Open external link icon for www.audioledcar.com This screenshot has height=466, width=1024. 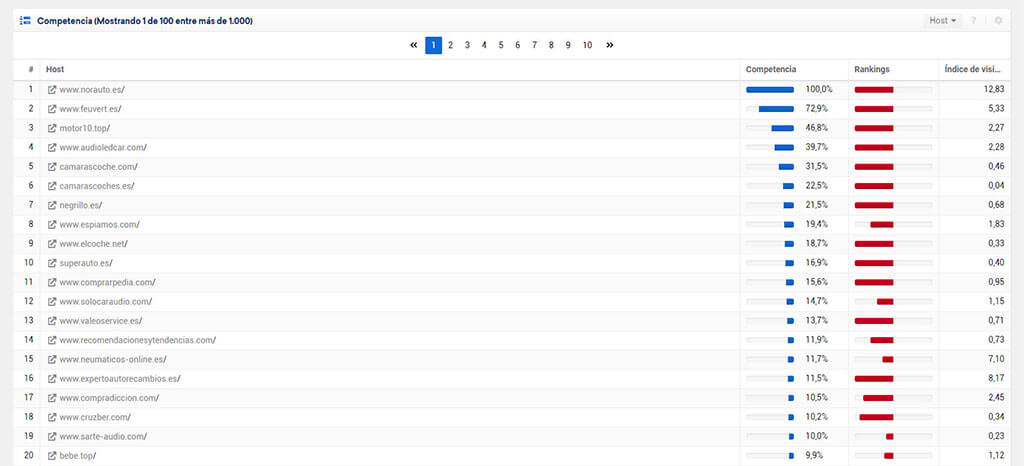[52, 148]
